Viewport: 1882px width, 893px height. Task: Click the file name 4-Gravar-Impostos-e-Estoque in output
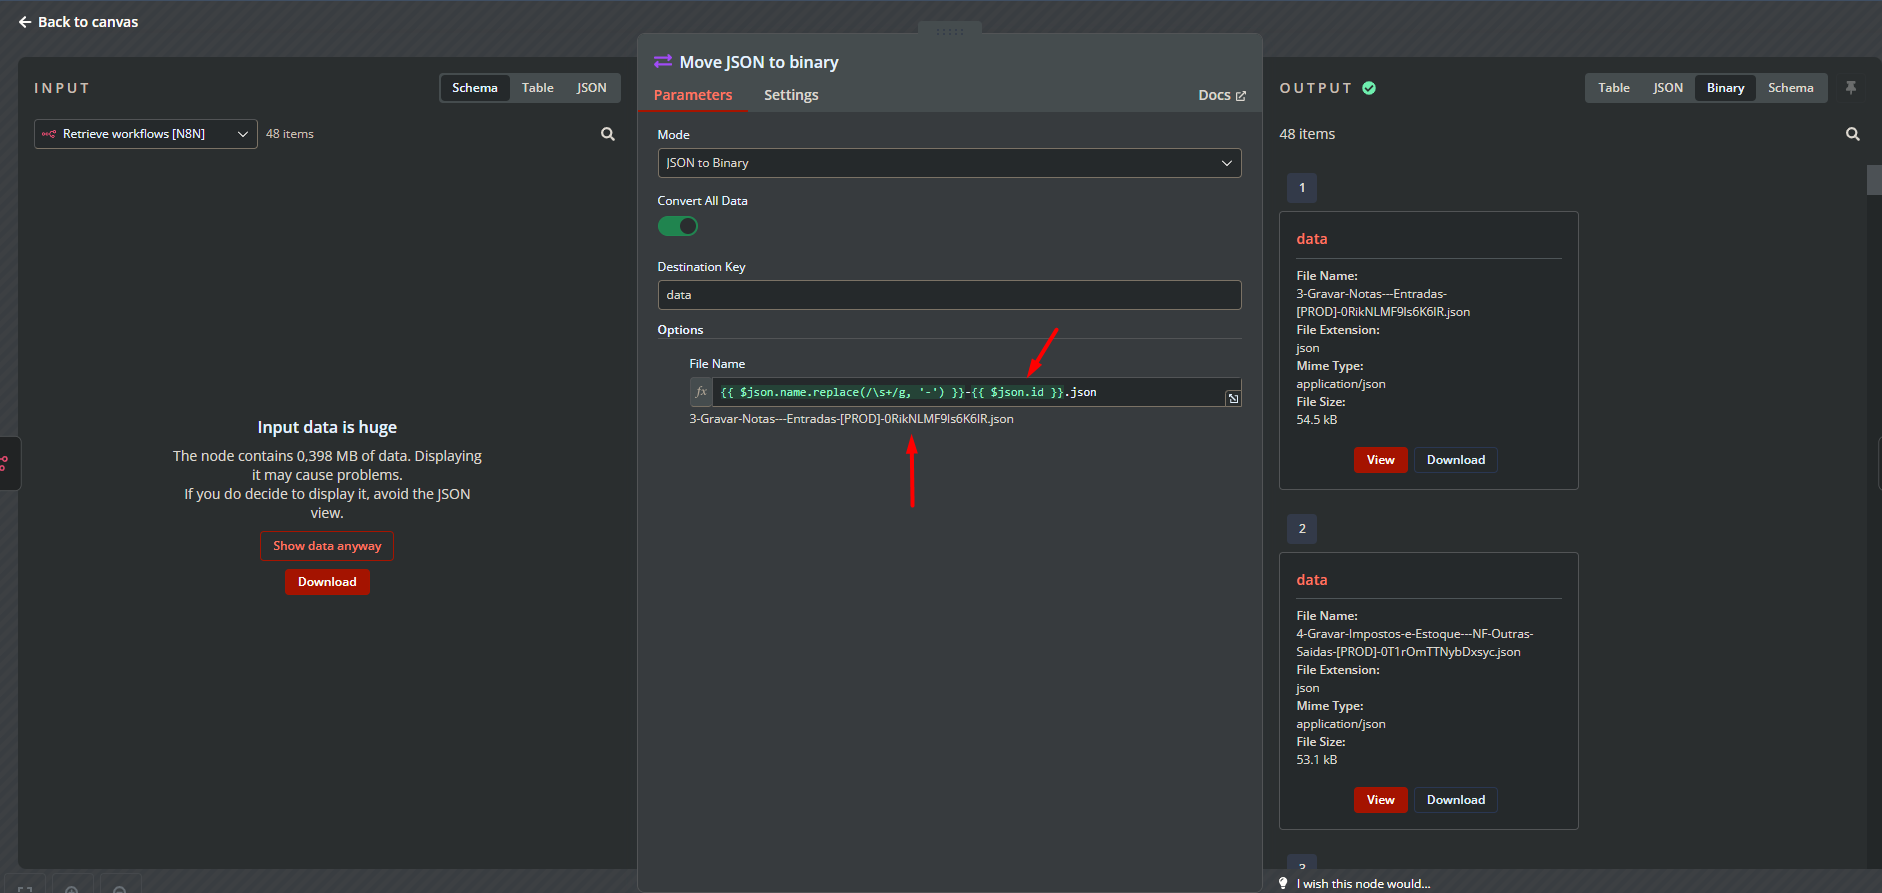point(1415,643)
